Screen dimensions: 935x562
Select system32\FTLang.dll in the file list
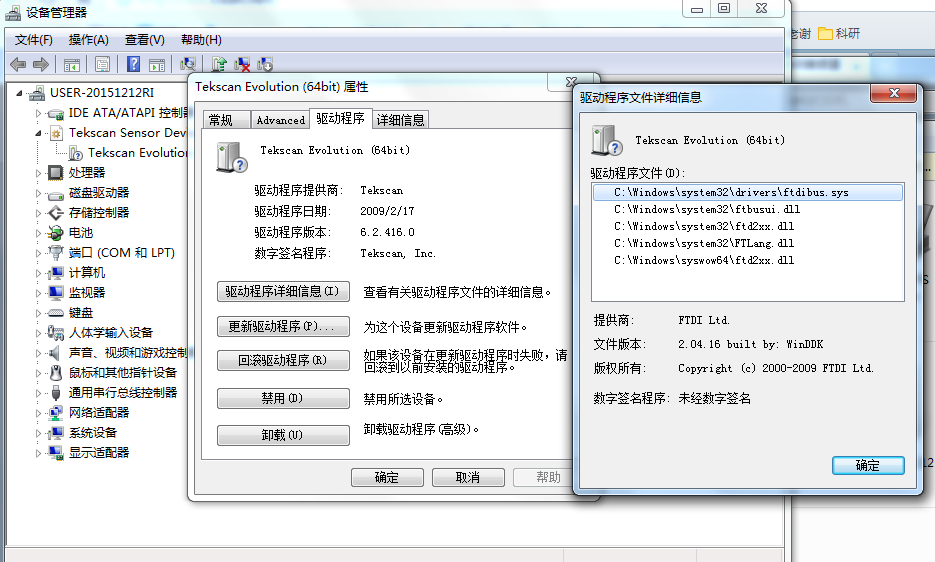click(748, 243)
